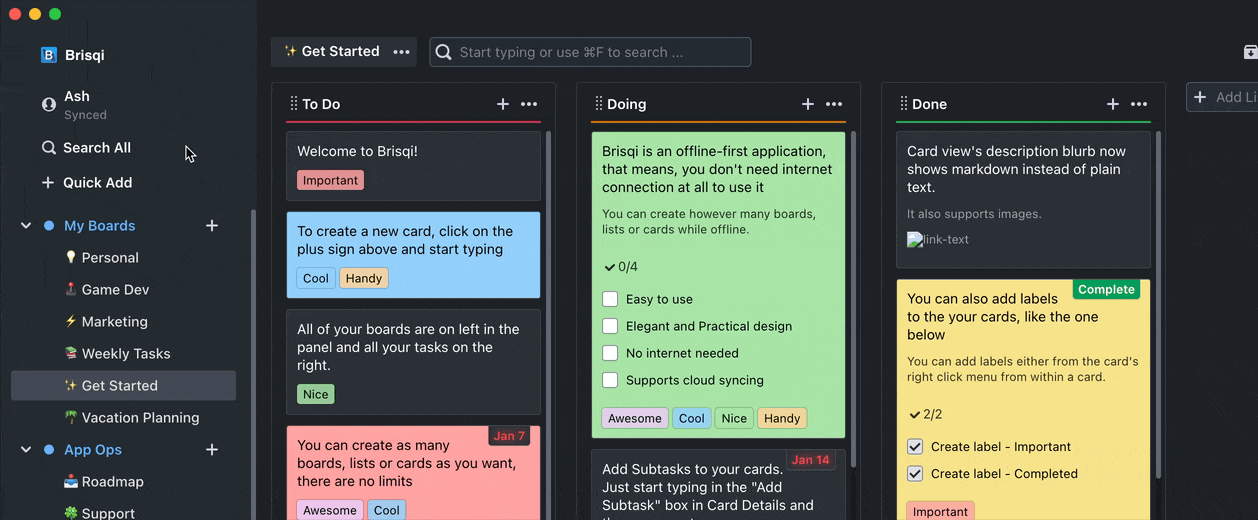1258x520 pixels.
Task: Open the Personal board
Action: (x=123, y=258)
